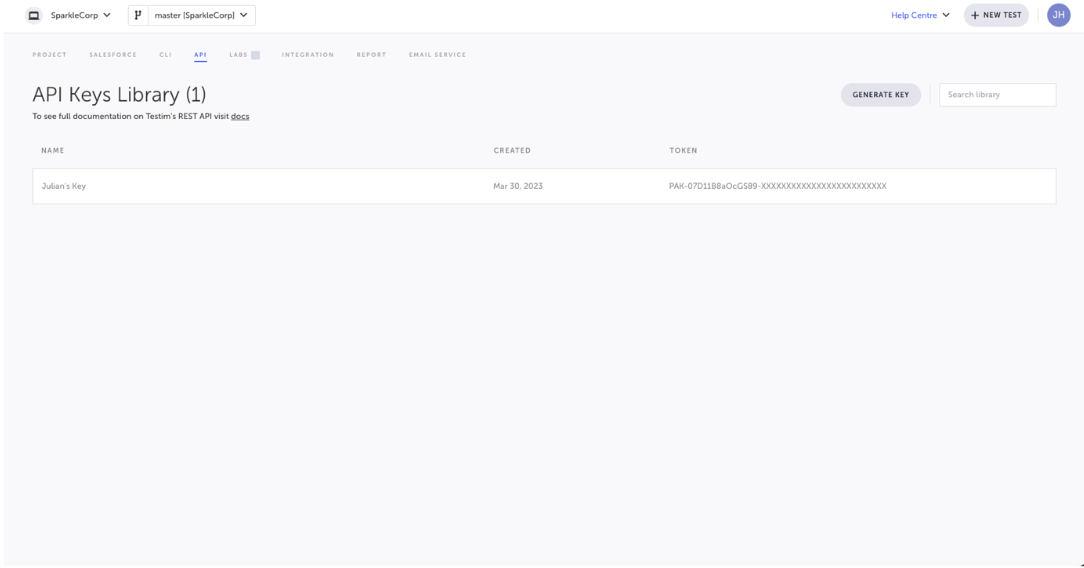Open the JH user avatar menu
The height and width of the screenshot is (568, 1084).
[x=1058, y=15]
